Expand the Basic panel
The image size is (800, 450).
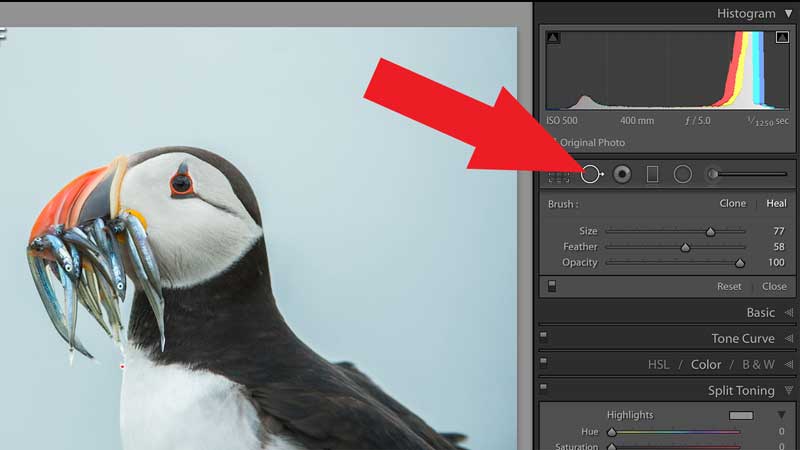pos(789,312)
